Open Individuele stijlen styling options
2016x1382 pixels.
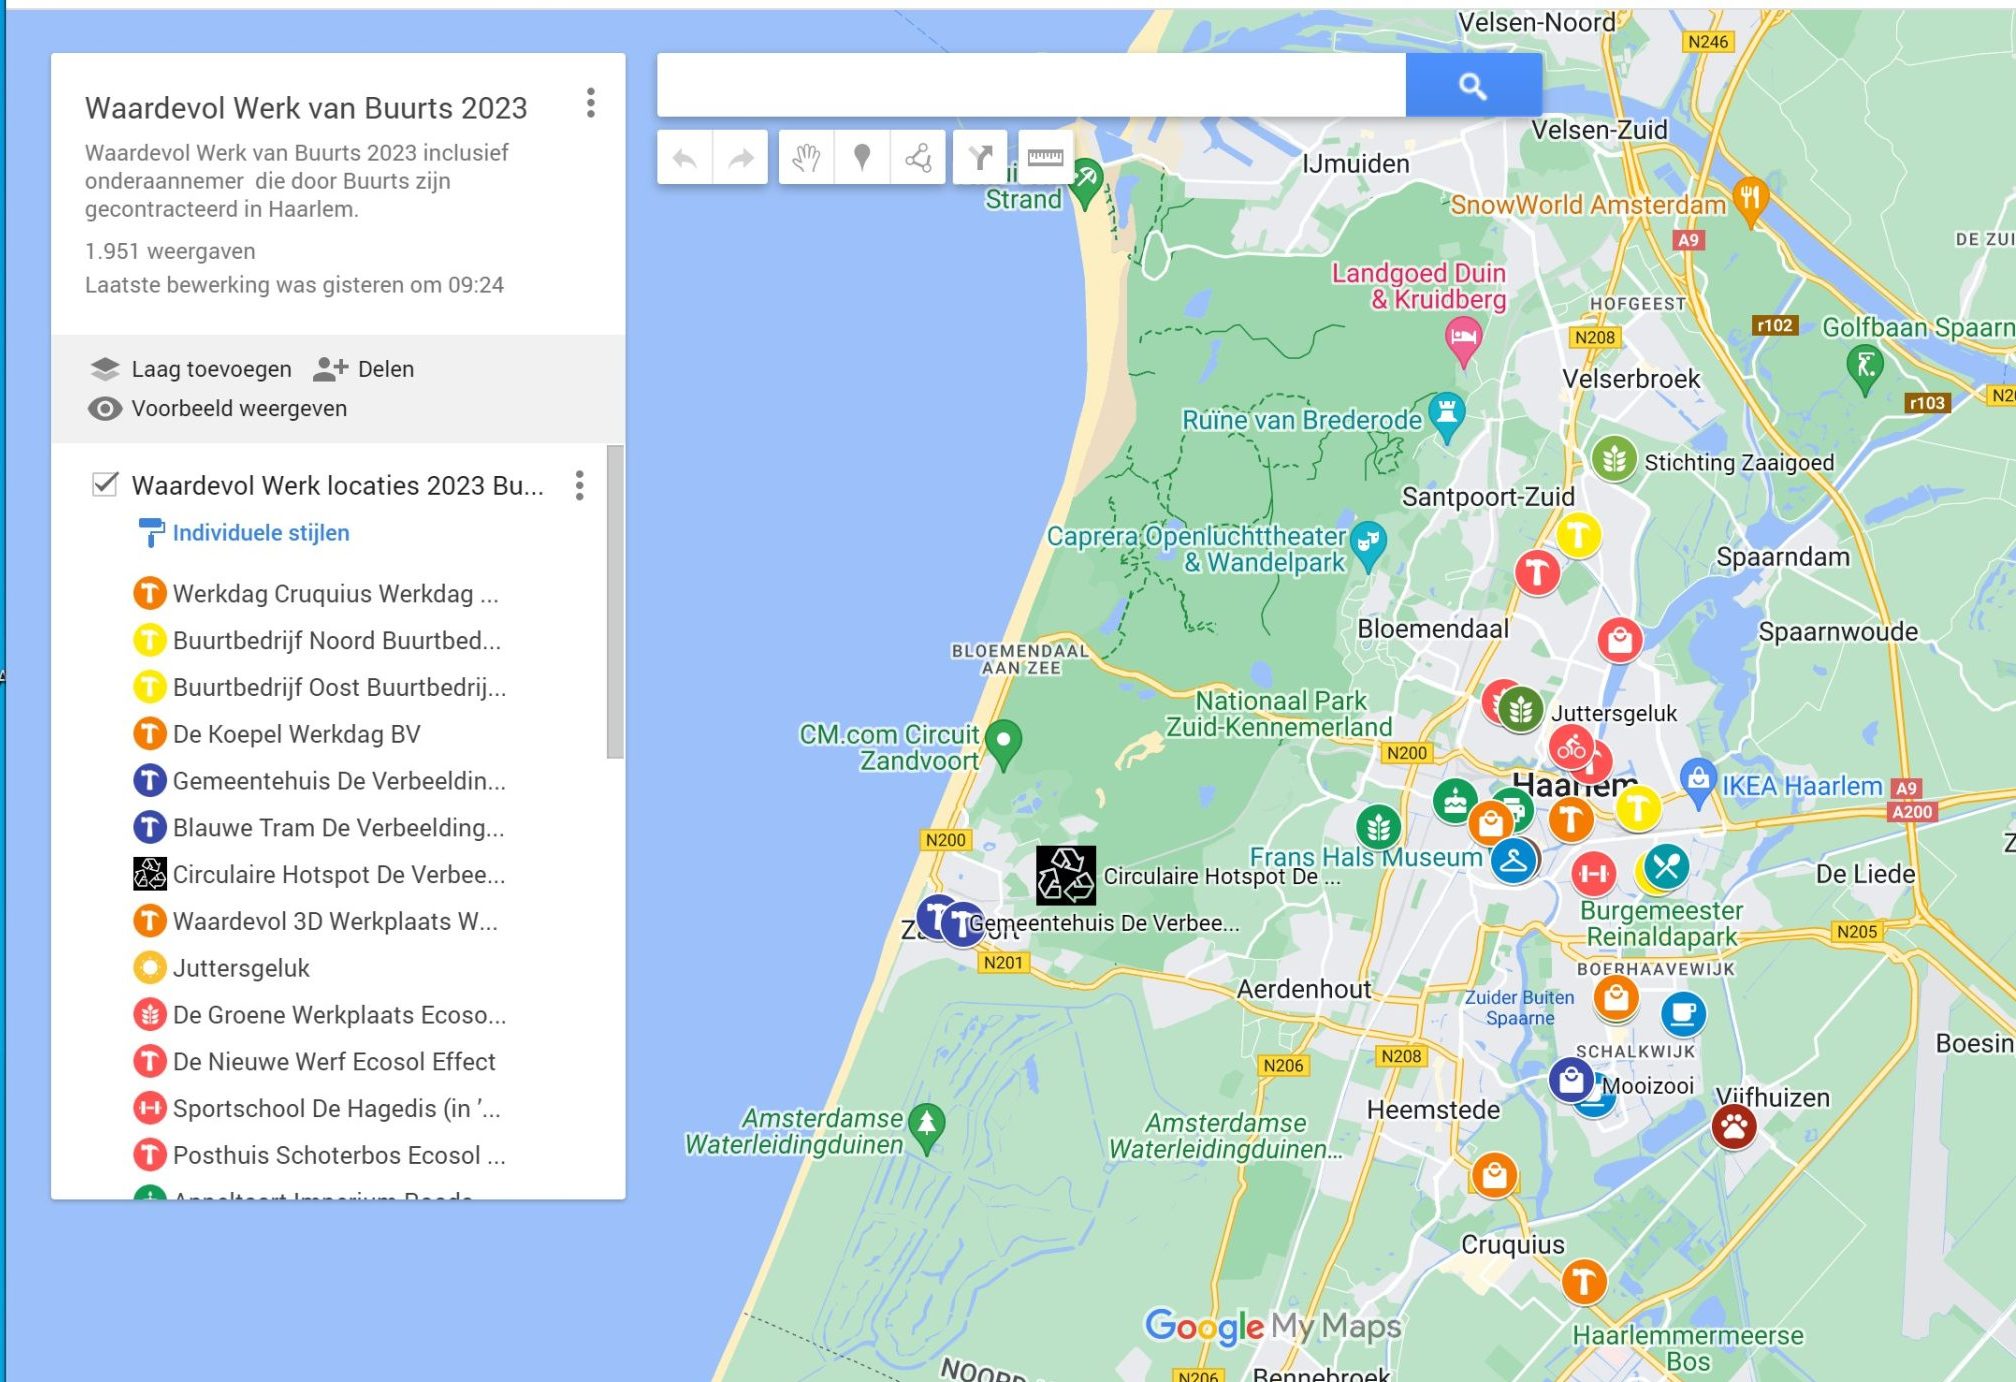tap(261, 533)
